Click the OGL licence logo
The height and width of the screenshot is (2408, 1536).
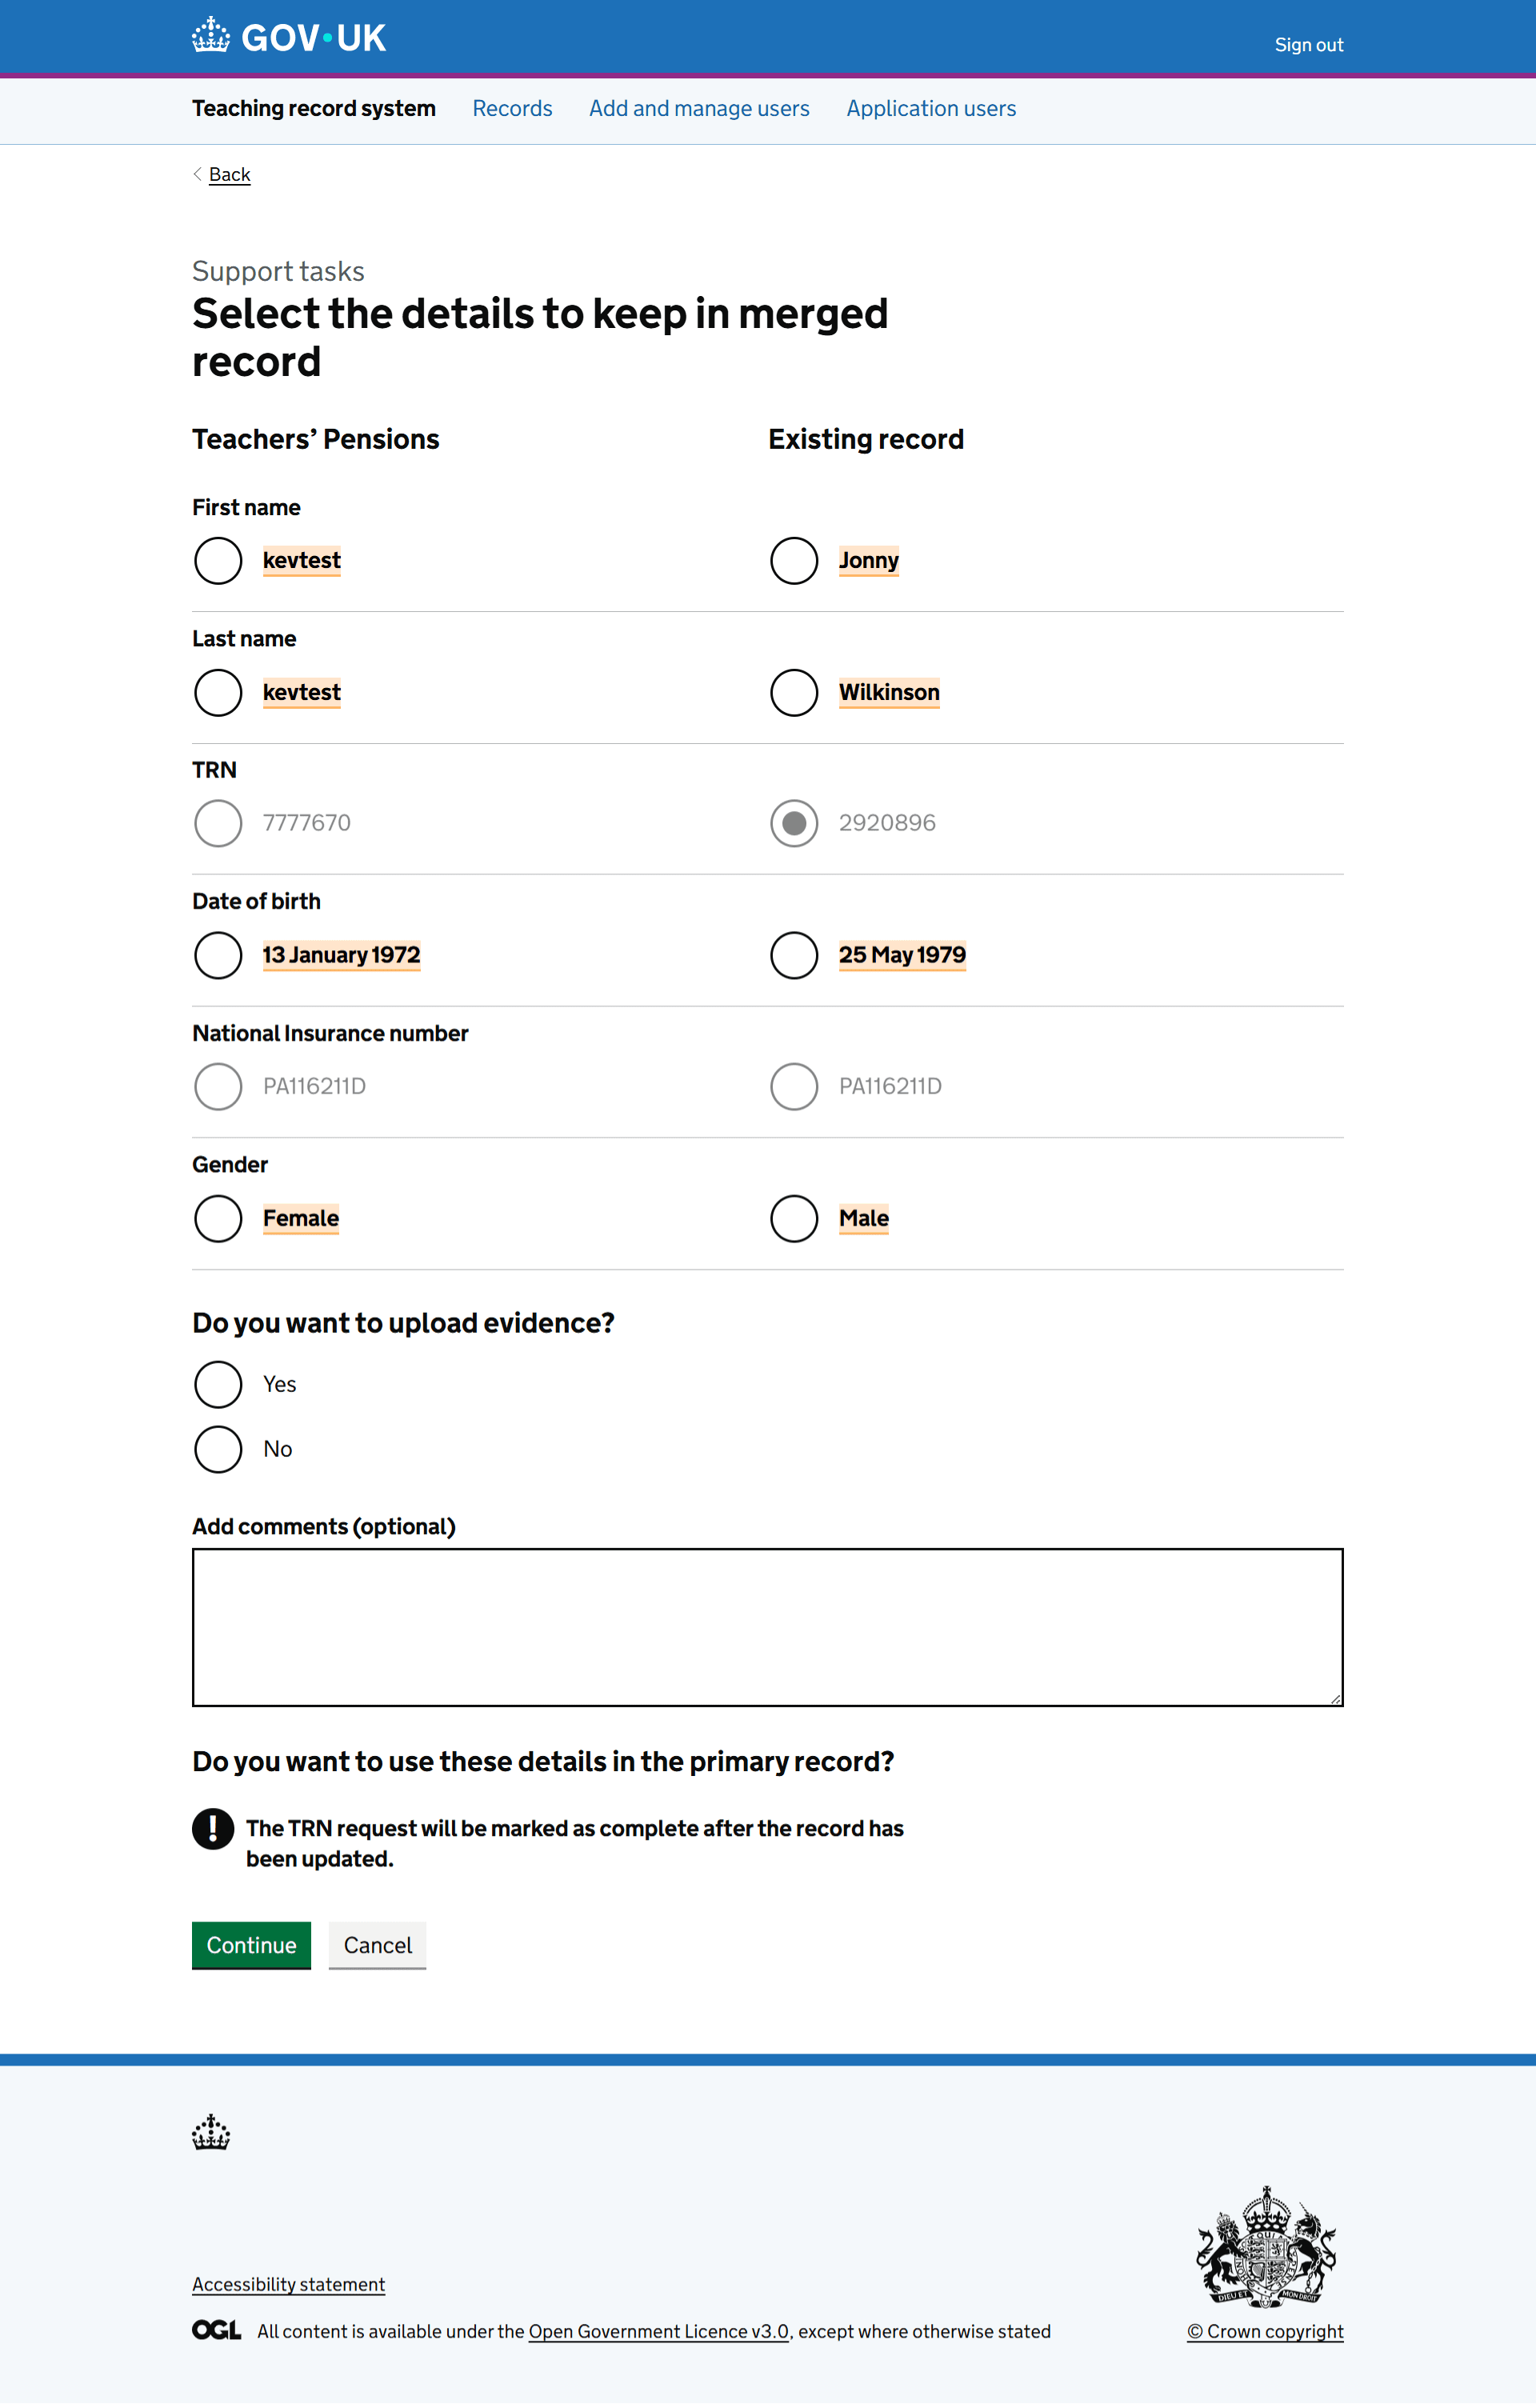(x=216, y=2330)
